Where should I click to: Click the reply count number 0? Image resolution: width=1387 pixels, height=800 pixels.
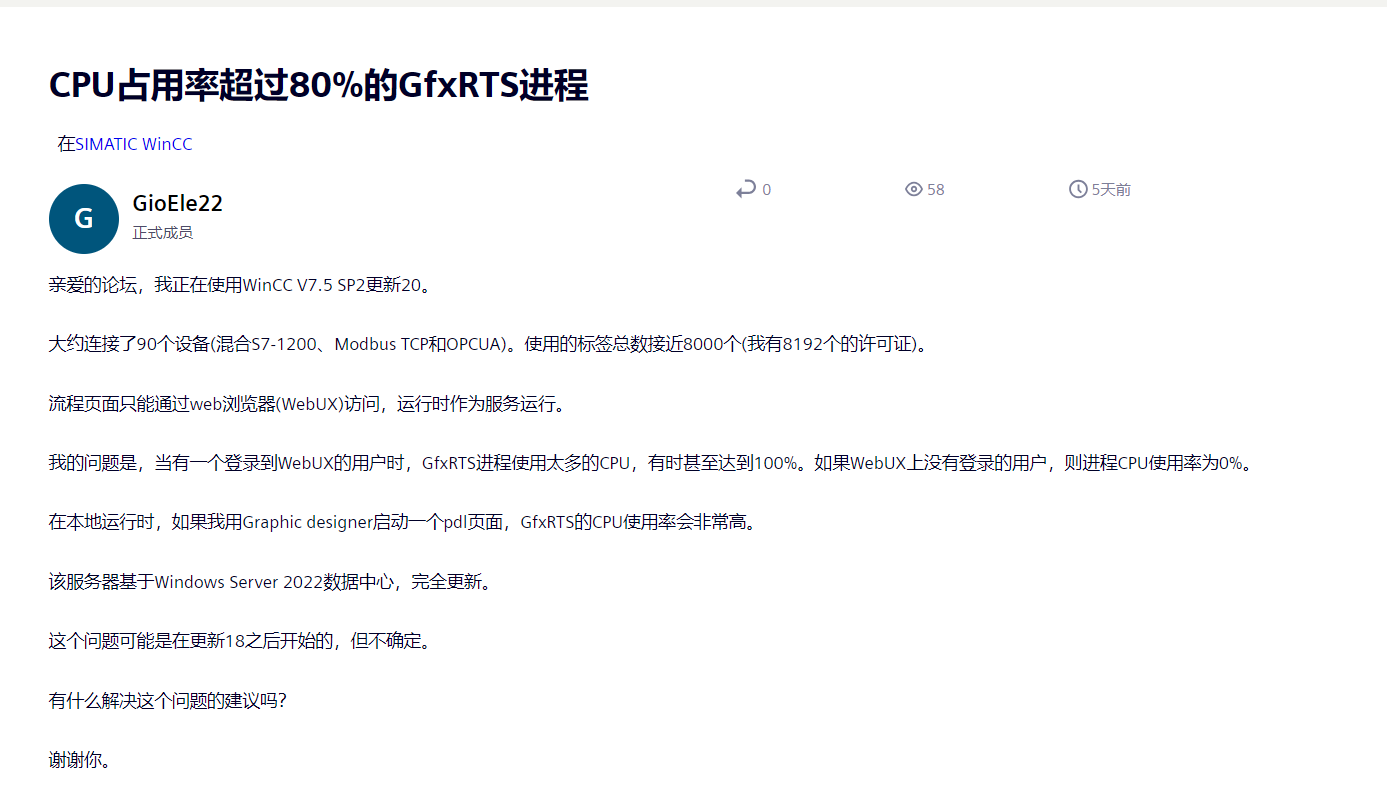(x=766, y=190)
